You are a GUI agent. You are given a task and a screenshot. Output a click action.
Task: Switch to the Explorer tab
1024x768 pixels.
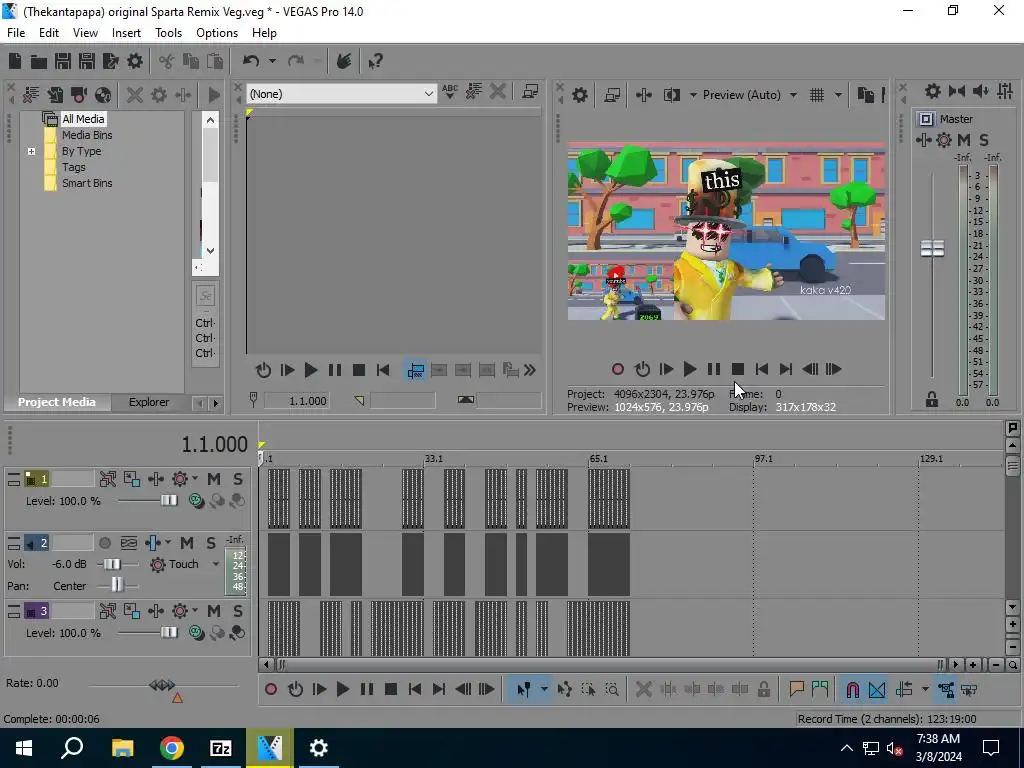[x=149, y=402]
